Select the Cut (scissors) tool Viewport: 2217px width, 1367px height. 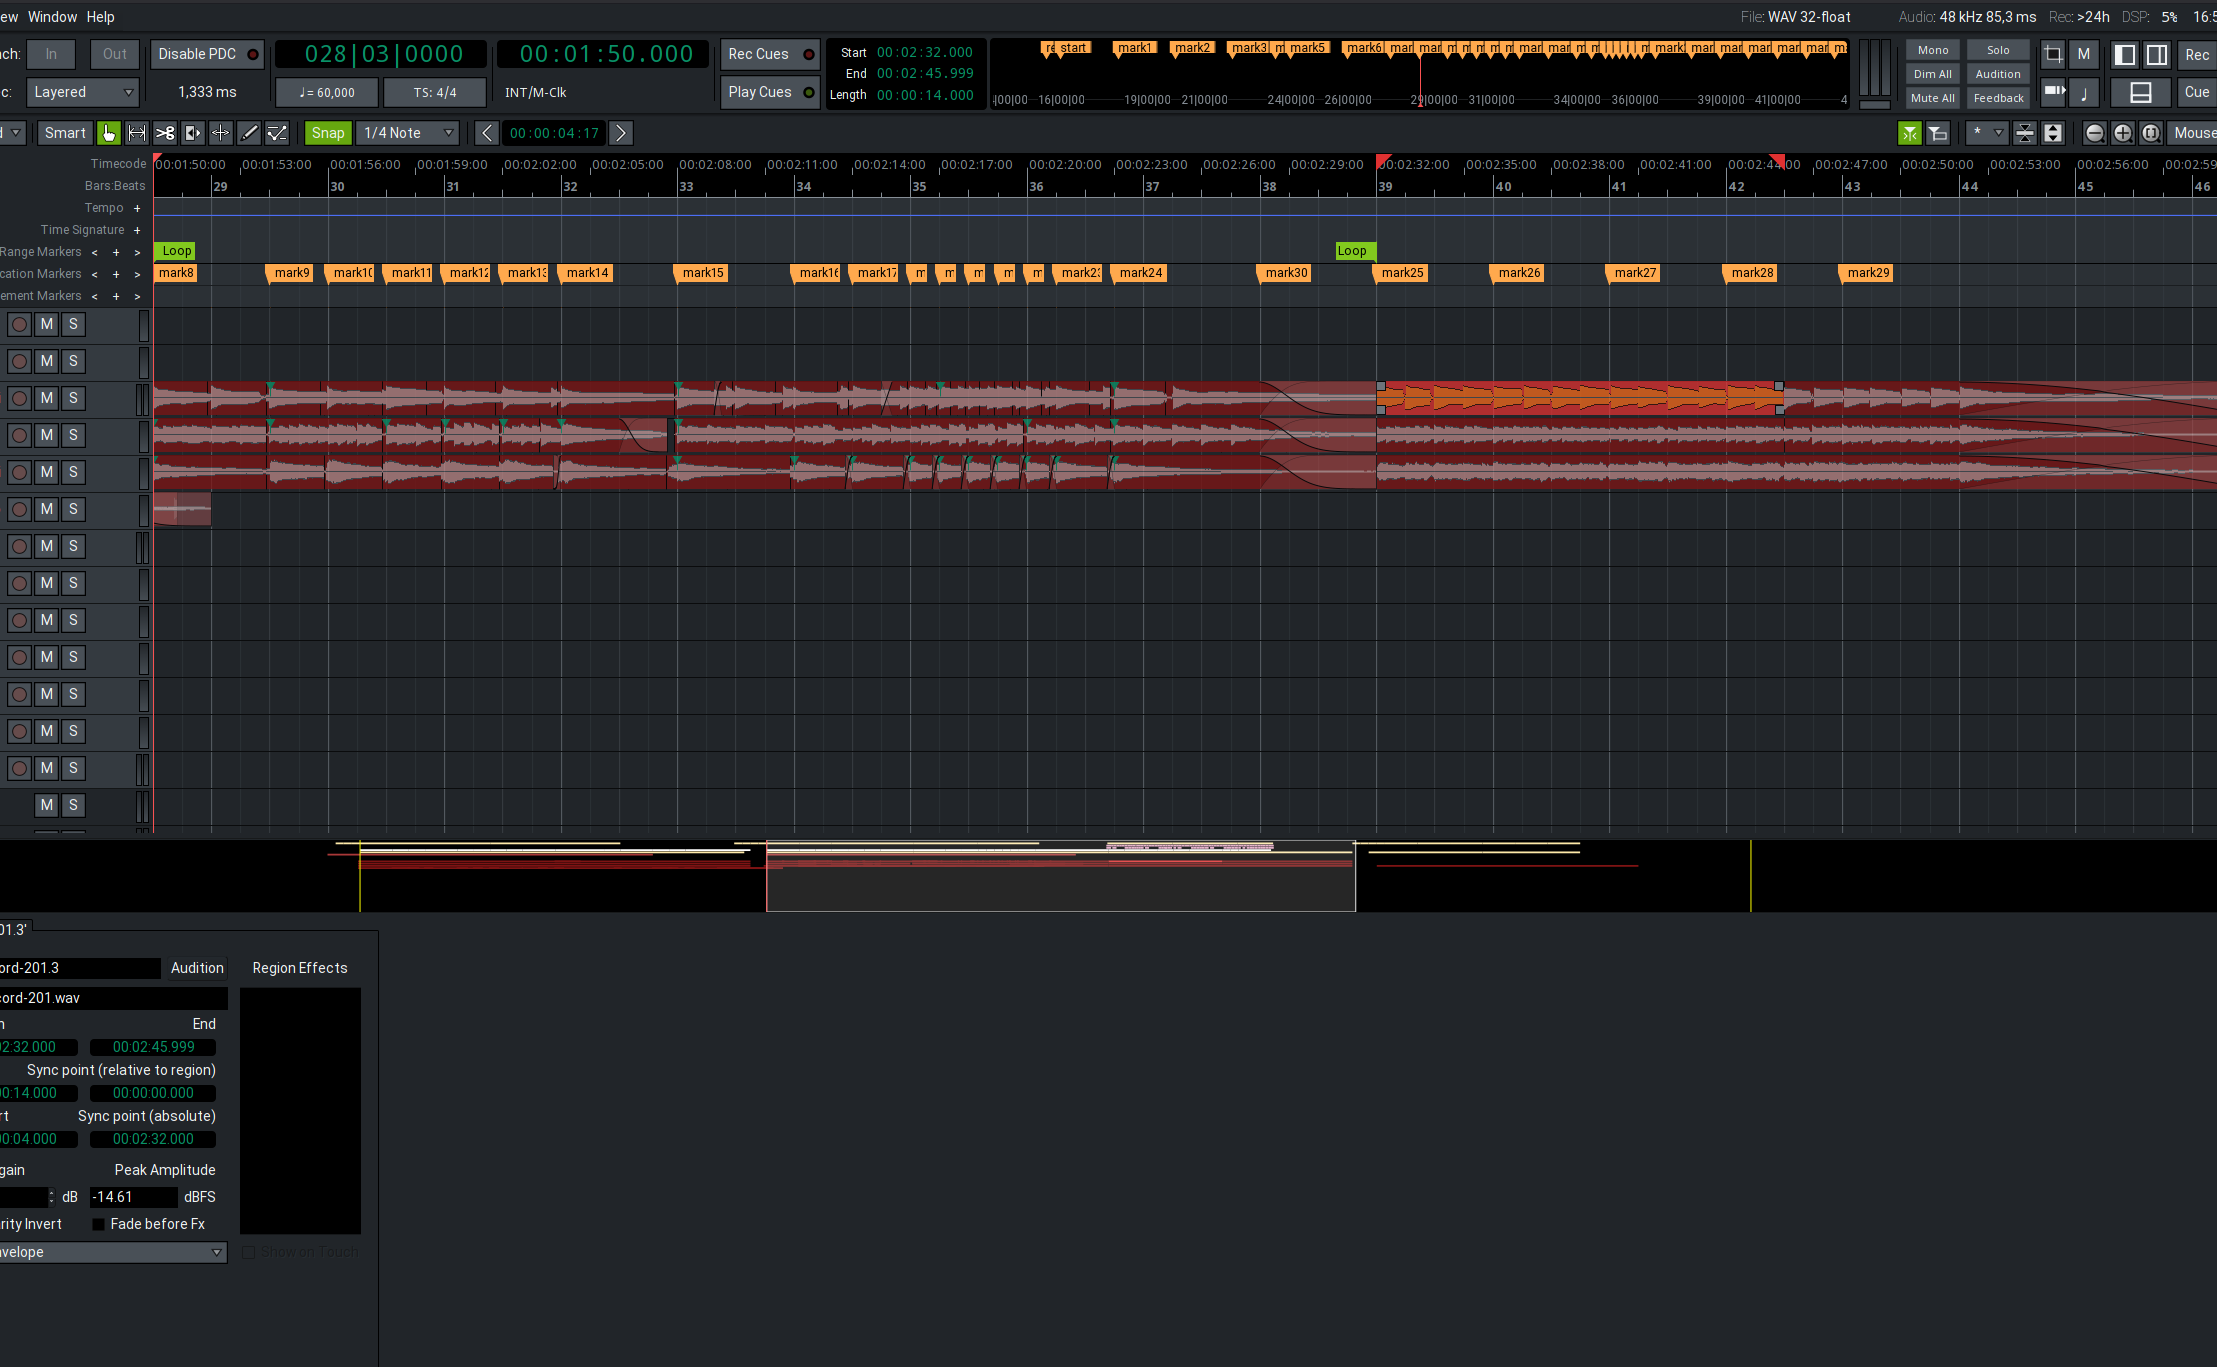165,133
